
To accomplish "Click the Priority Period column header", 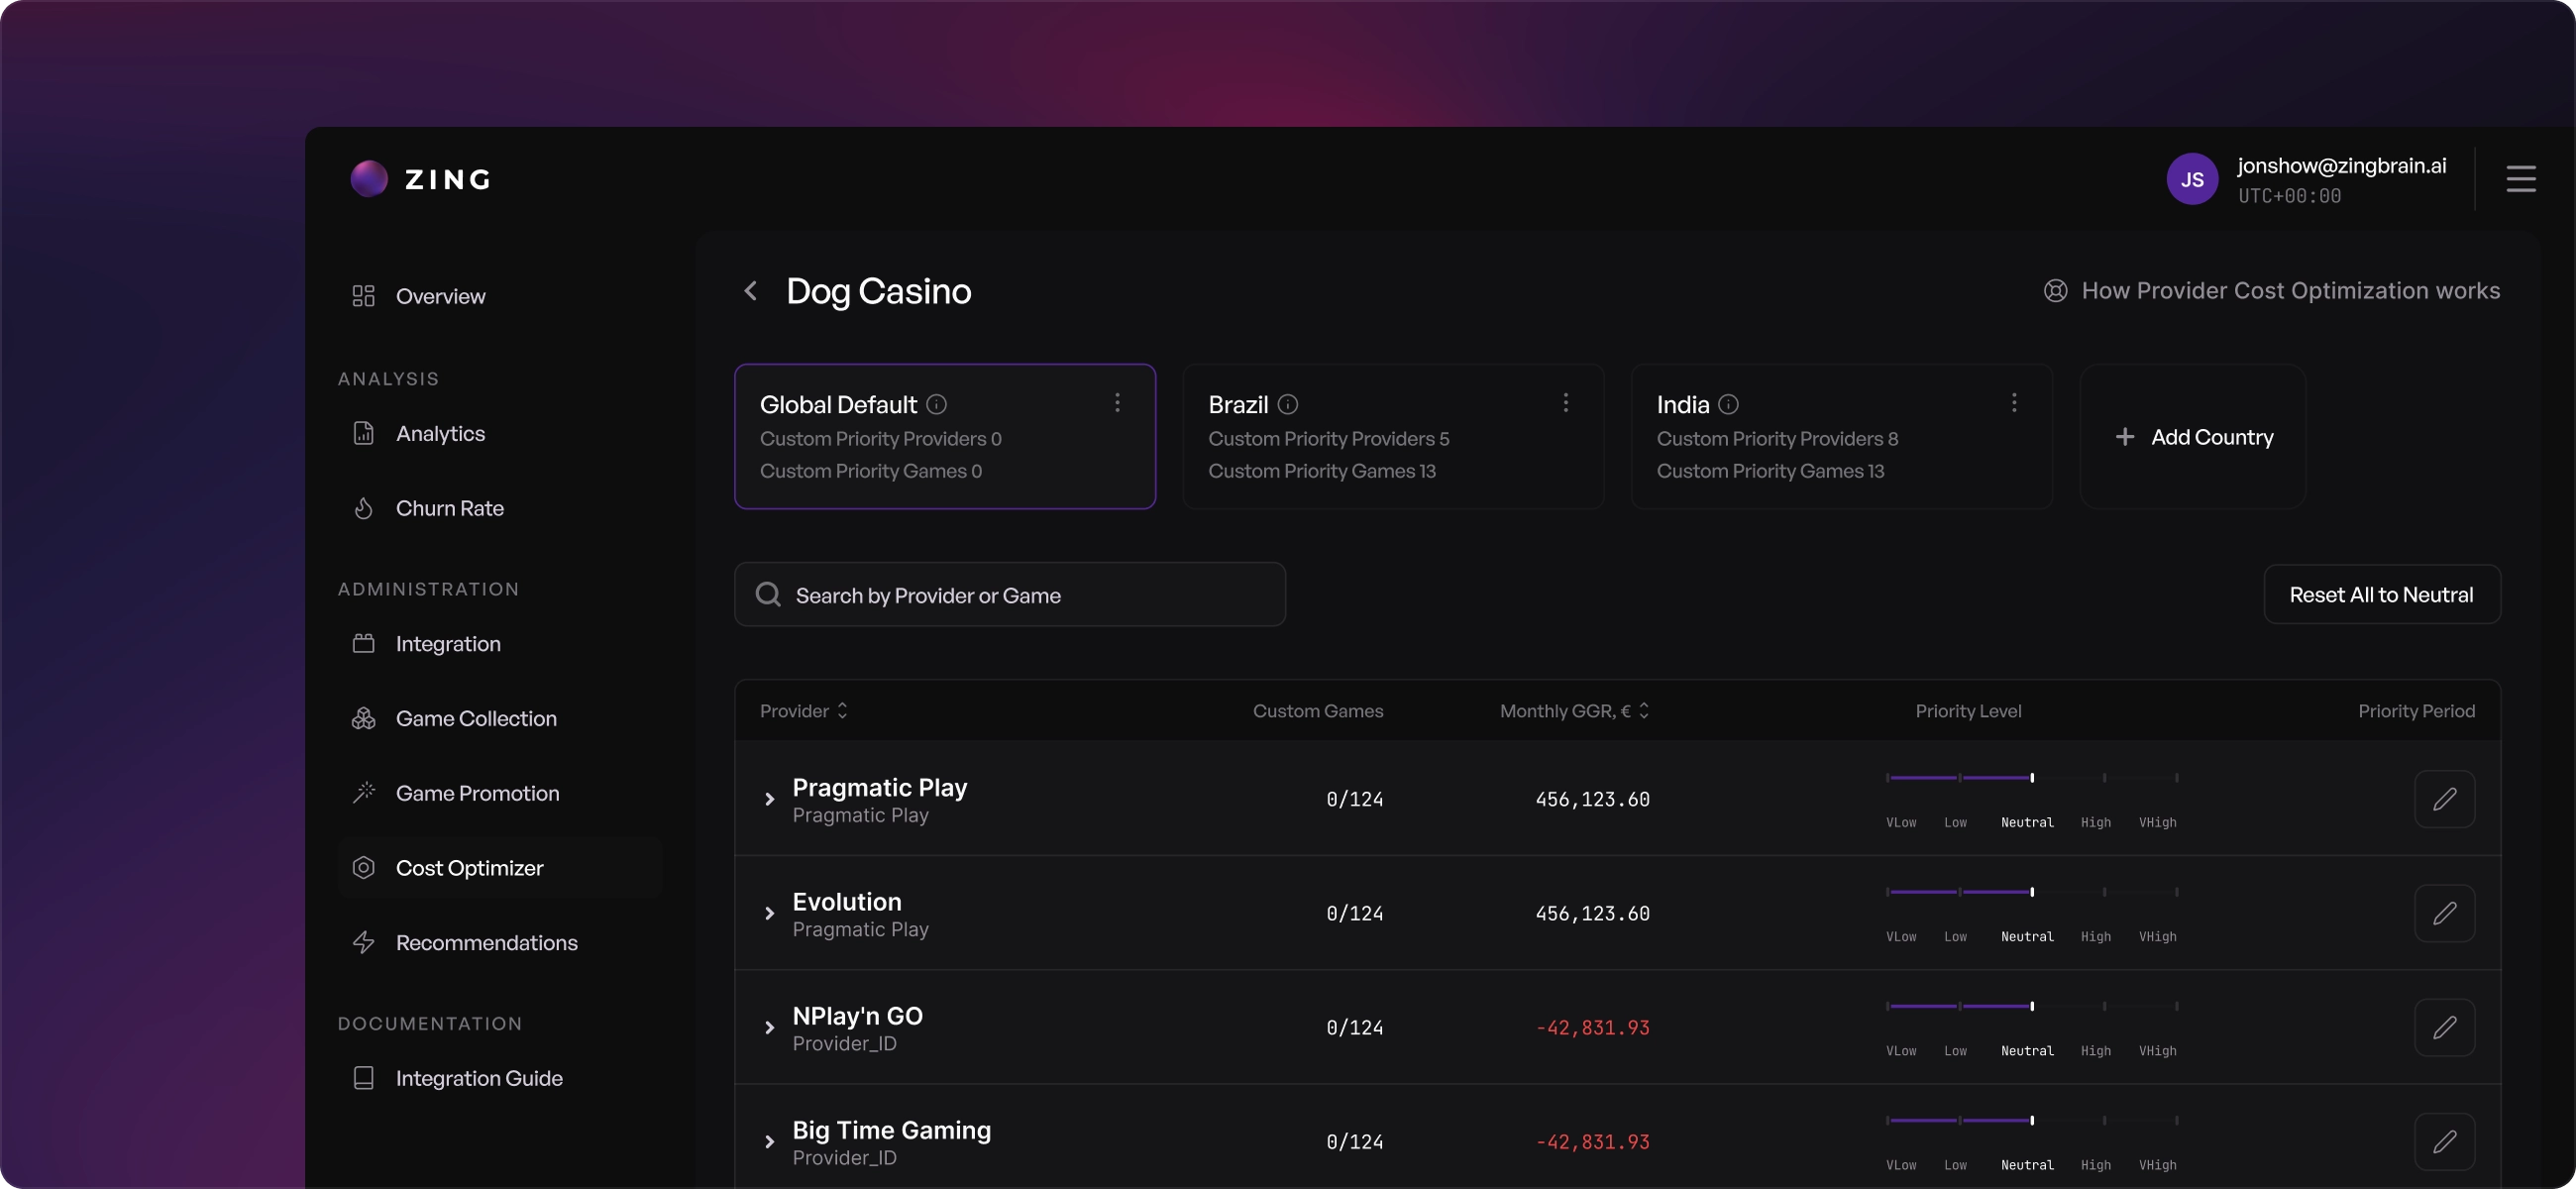I will pos(2416,710).
